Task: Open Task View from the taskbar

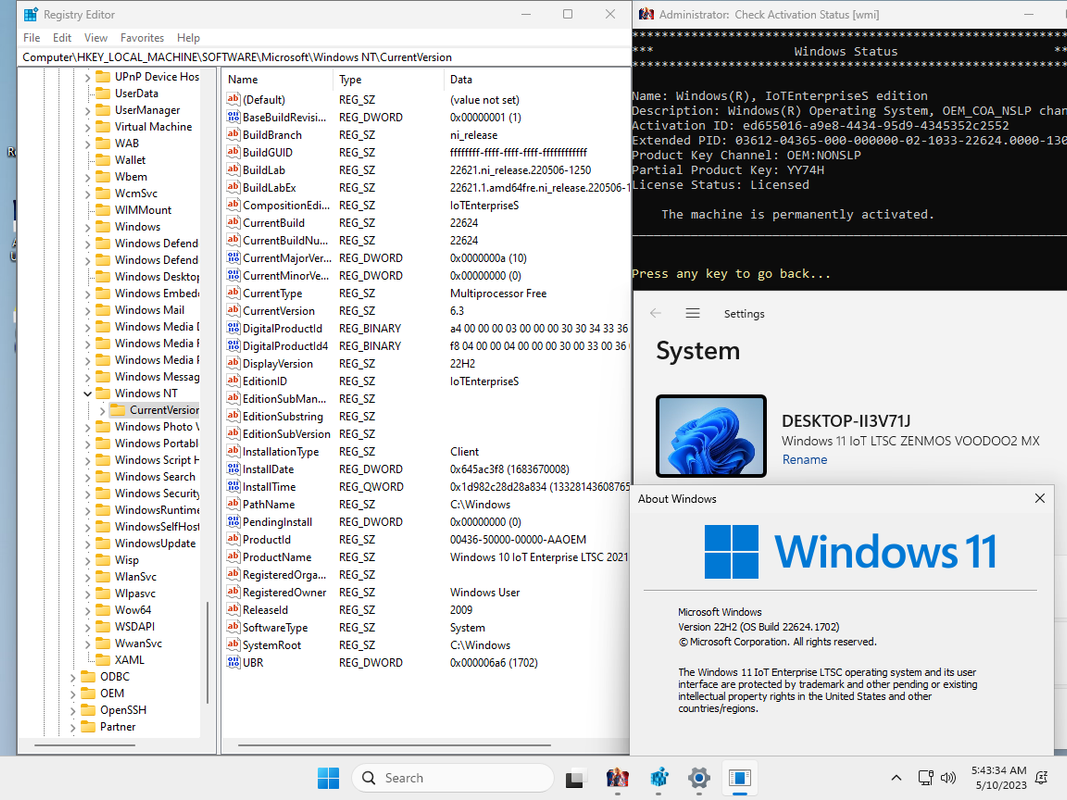Action: tap(575, 778)
